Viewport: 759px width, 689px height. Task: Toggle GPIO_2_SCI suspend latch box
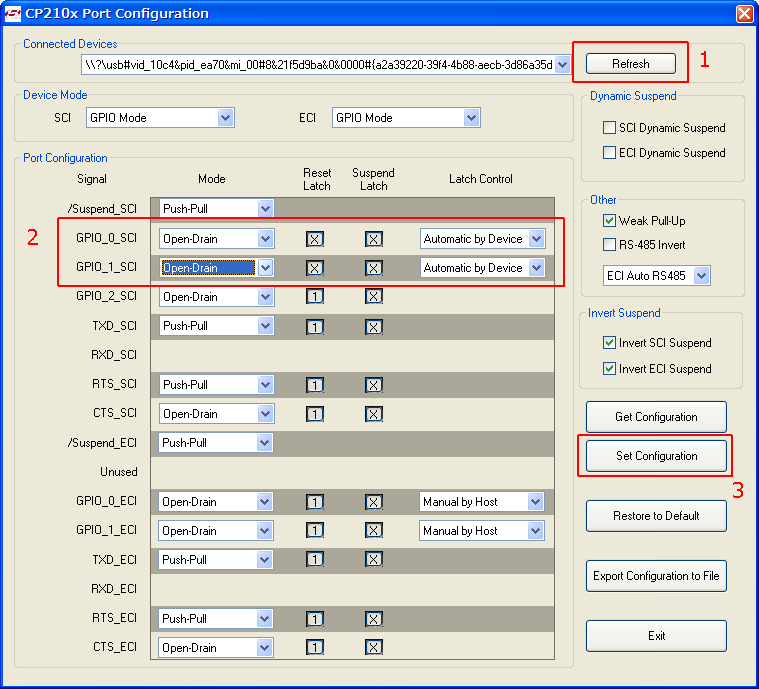(x=374, y=296)
